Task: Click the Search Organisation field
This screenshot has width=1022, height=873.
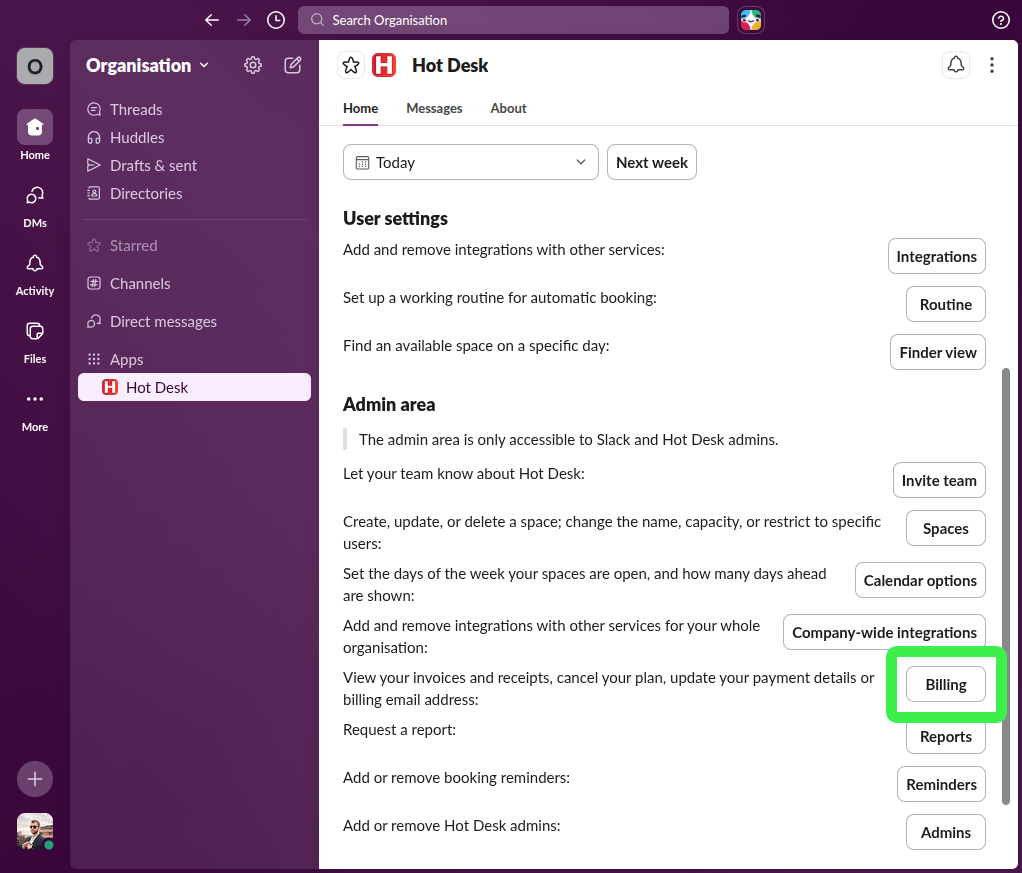Action: [513, 19]
